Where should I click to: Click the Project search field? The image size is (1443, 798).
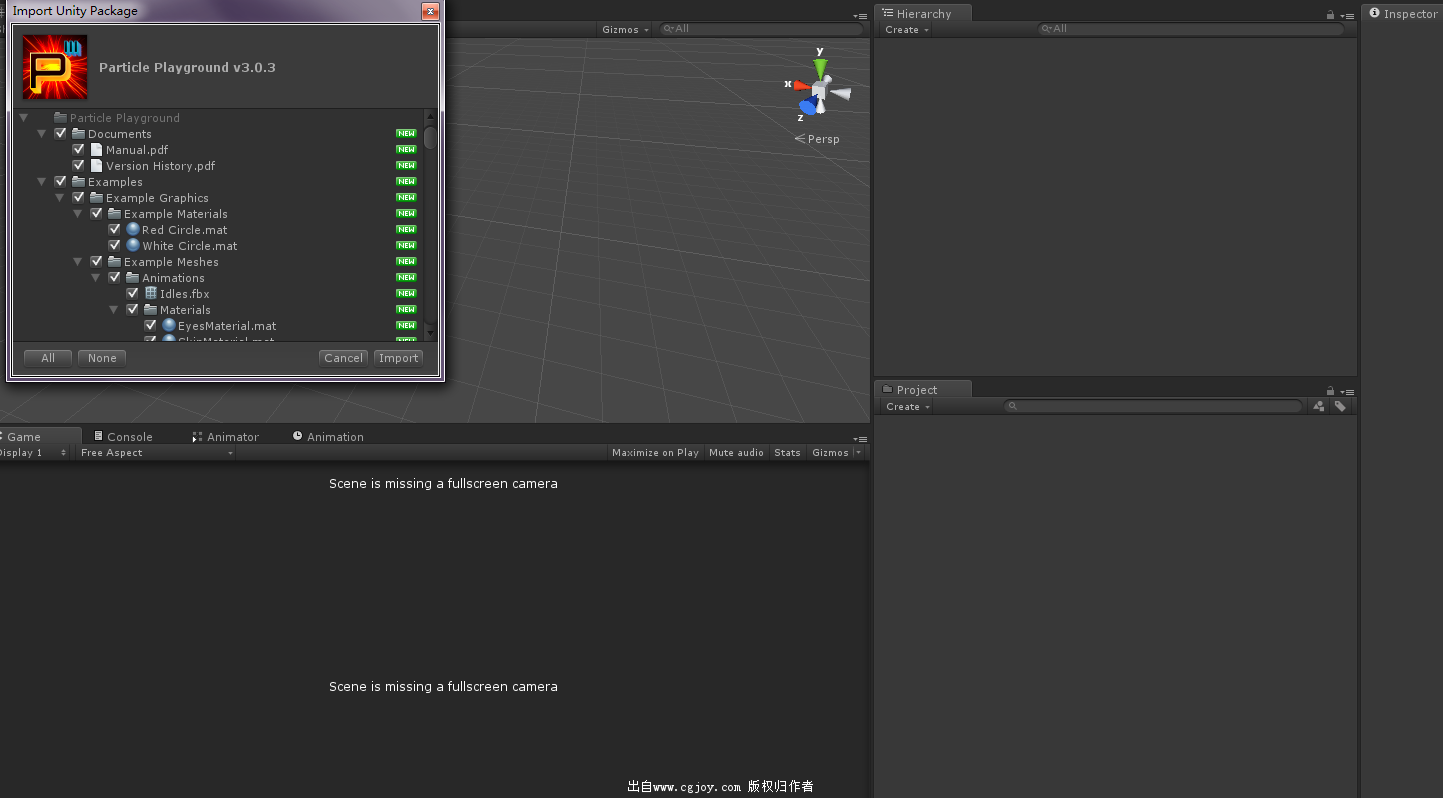[x=1154, y=406]
